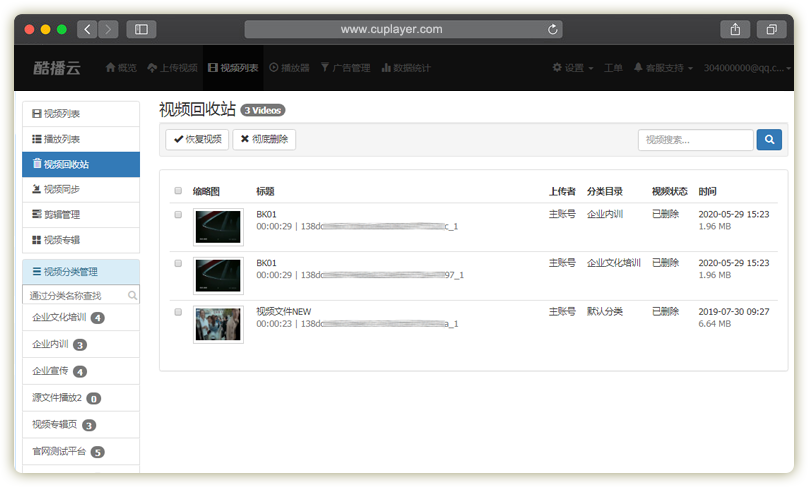Click the Safari share icon
Image resolution: width=810 pixels, height=488 pixels.
(735, 30)
